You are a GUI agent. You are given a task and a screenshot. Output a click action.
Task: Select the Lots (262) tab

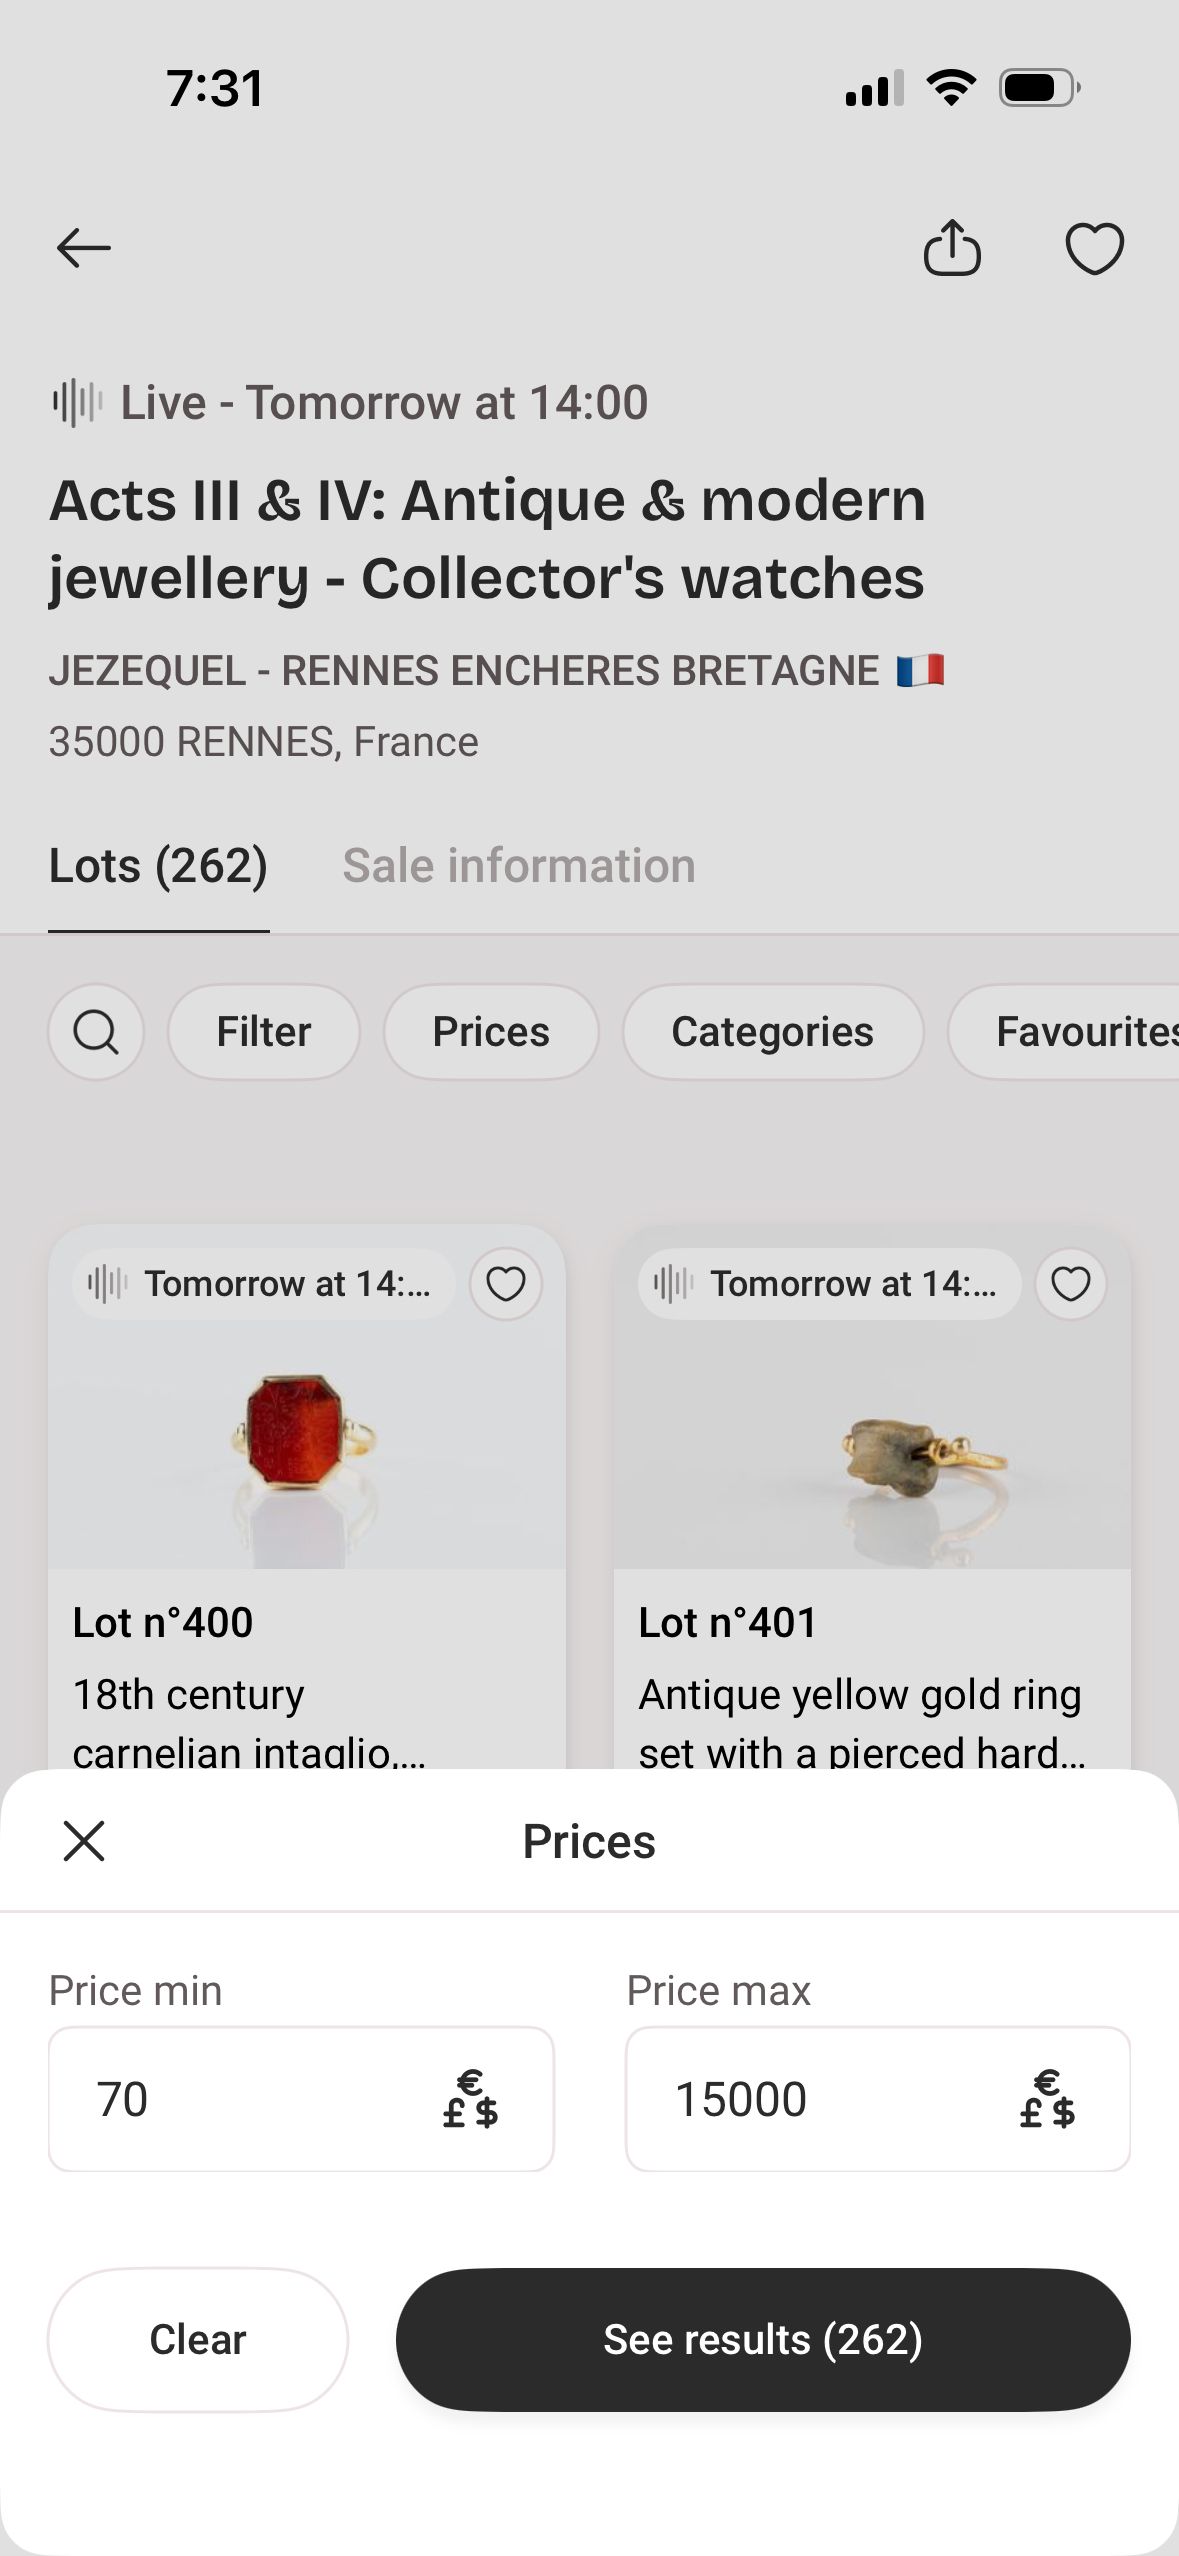coord(158,866)
